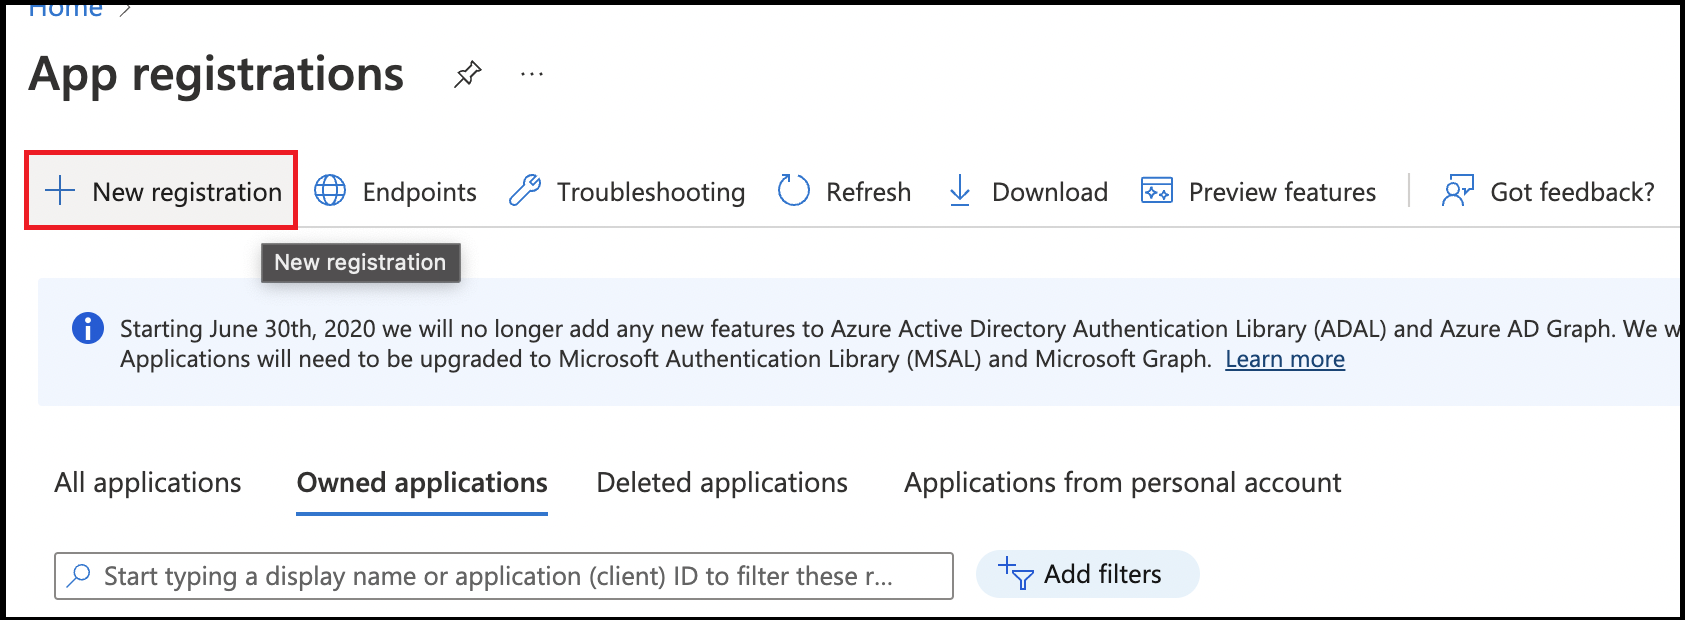Click the Got feedback person icon

tap(1457, 191)
